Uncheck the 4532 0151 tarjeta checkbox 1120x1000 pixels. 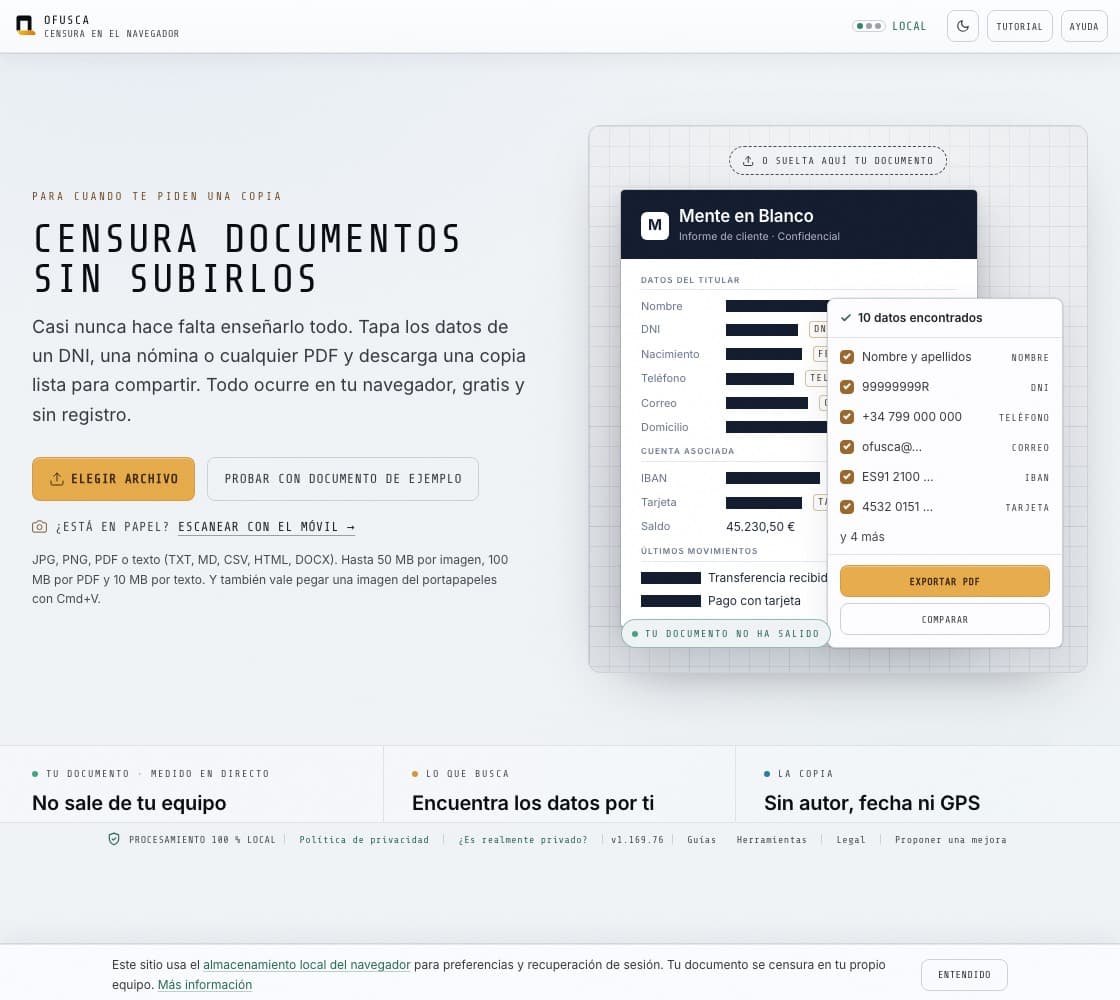pyautogui.click(x=846, y=506)
